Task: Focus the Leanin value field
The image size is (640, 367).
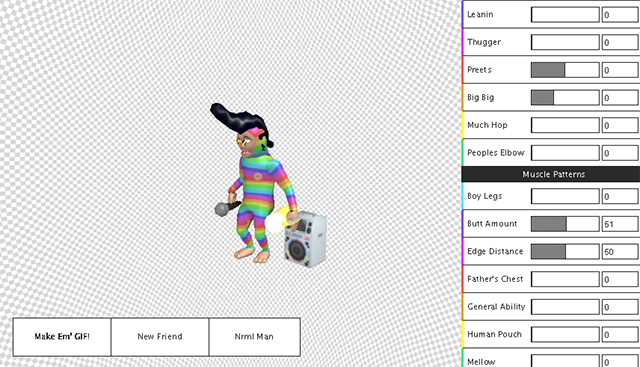Action: coord(620,15)
